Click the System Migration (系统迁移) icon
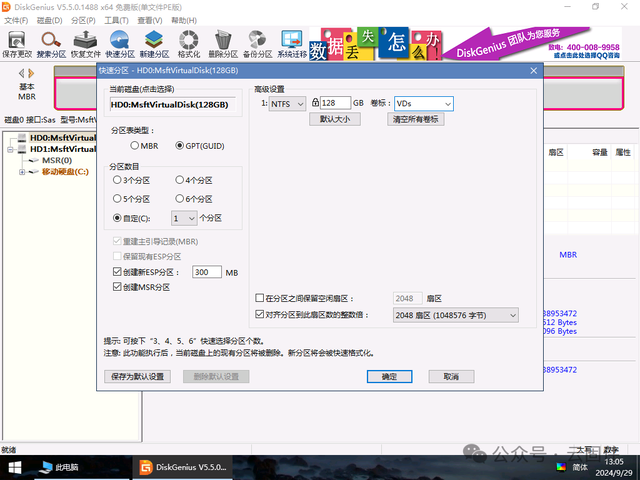Image resolution: width=640 pixels, height=480 pixels. click(292, 44)
